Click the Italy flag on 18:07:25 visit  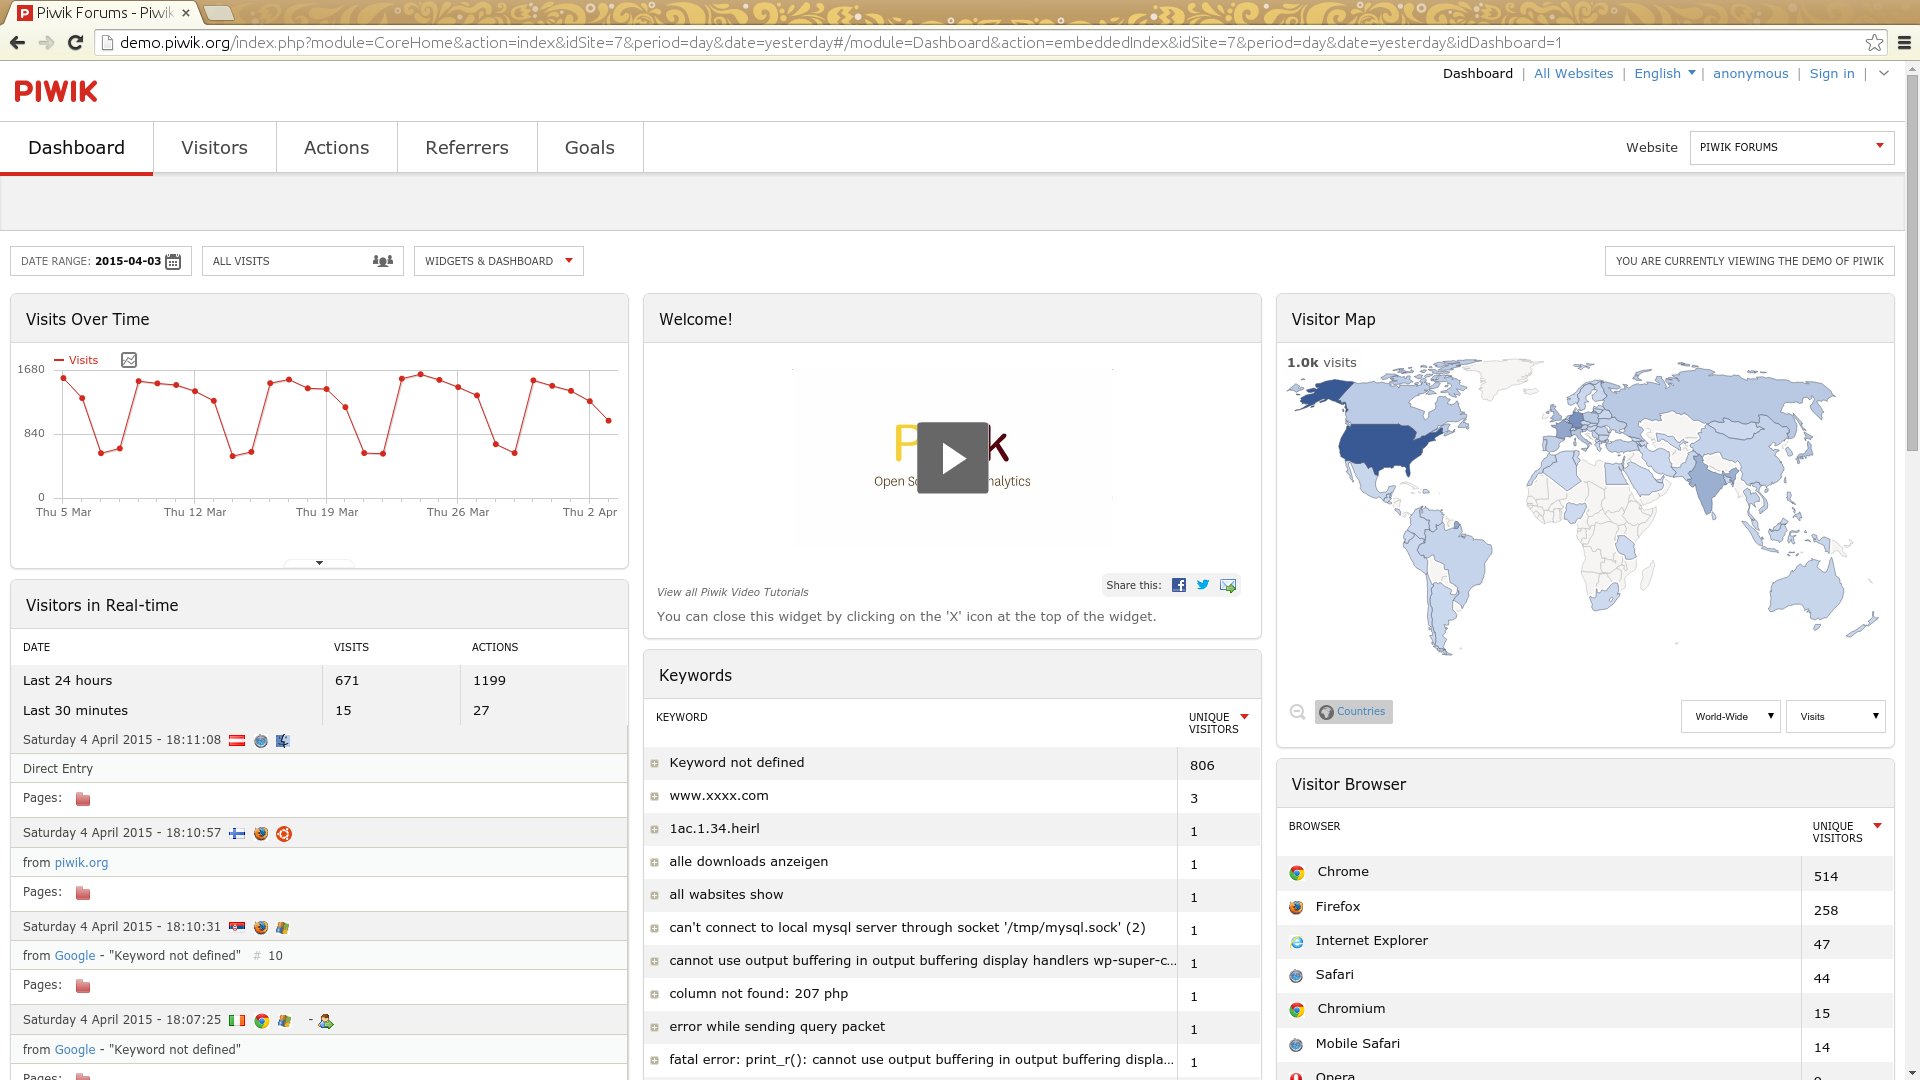click(237, 1021)
